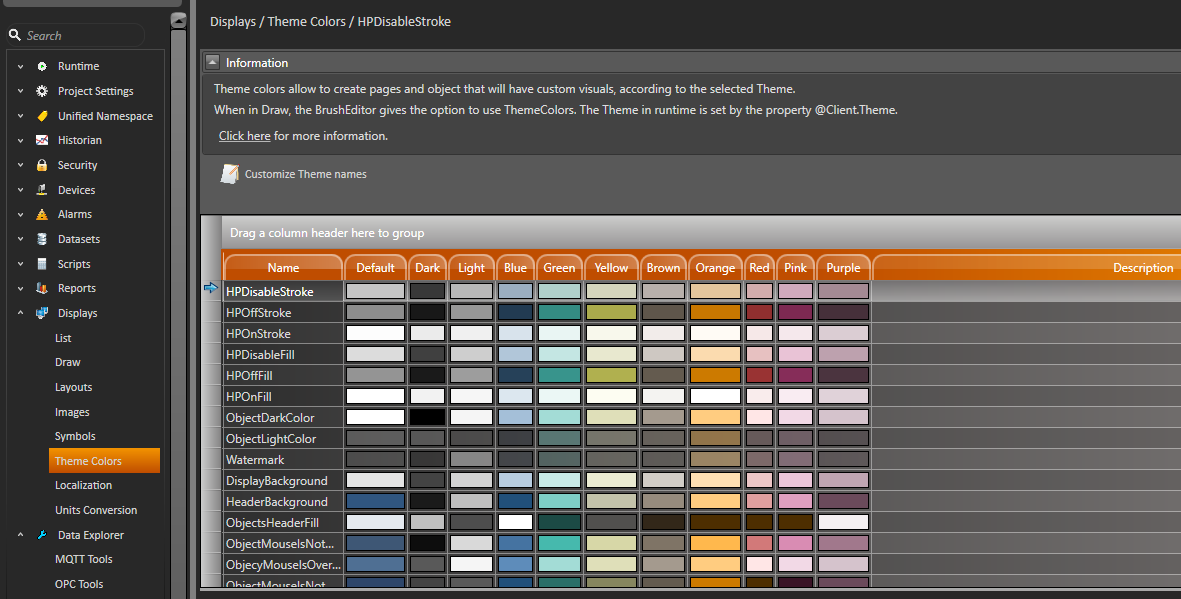Open the Symbols page under Displays
The width and height of the screenshot is (1181, 599).
pyautogui.click(x=75, y=436)
